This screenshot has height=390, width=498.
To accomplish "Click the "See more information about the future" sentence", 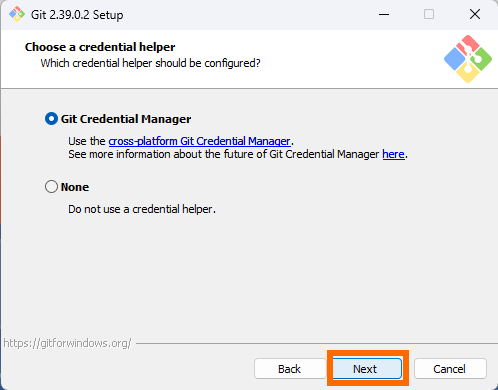I will pyautogui.click(x=238, y=154).
